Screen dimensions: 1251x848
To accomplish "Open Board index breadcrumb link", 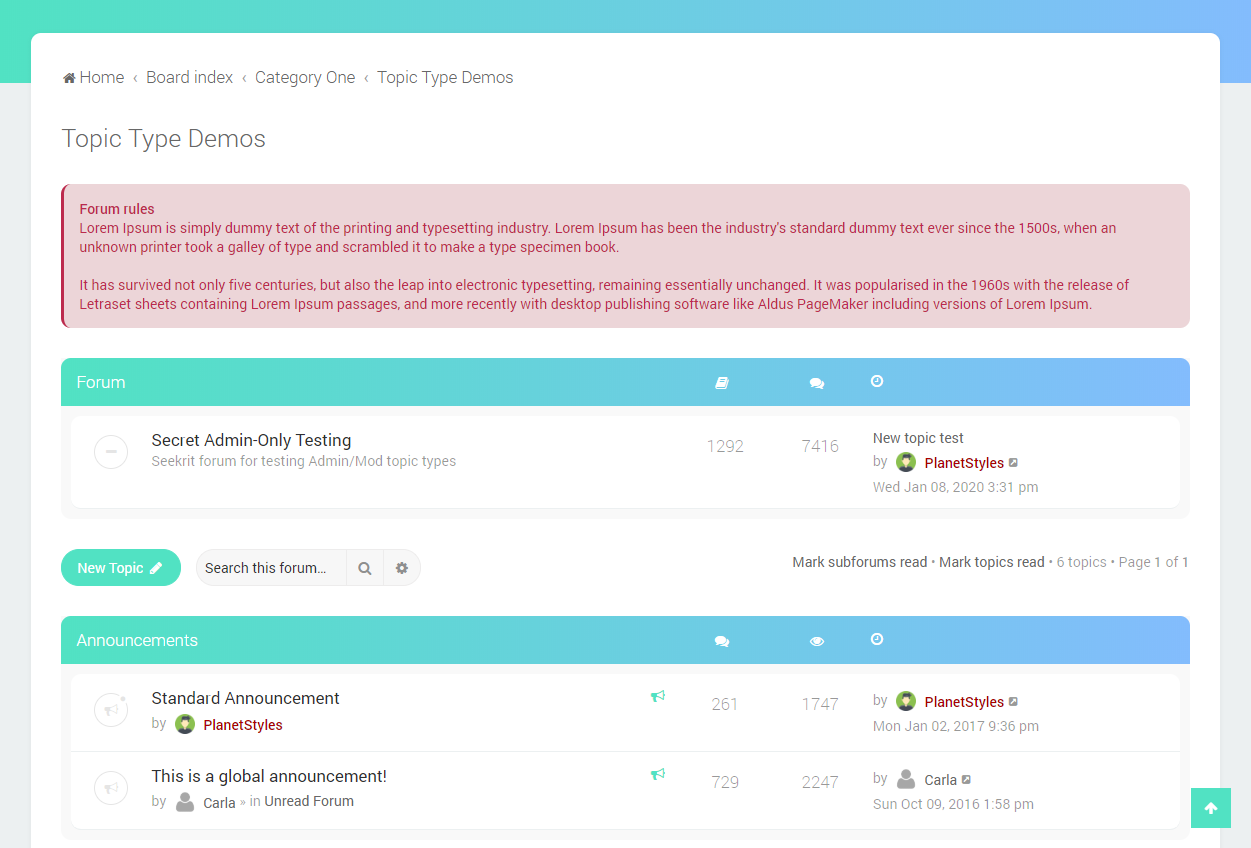I will click(x=189, y=78).
